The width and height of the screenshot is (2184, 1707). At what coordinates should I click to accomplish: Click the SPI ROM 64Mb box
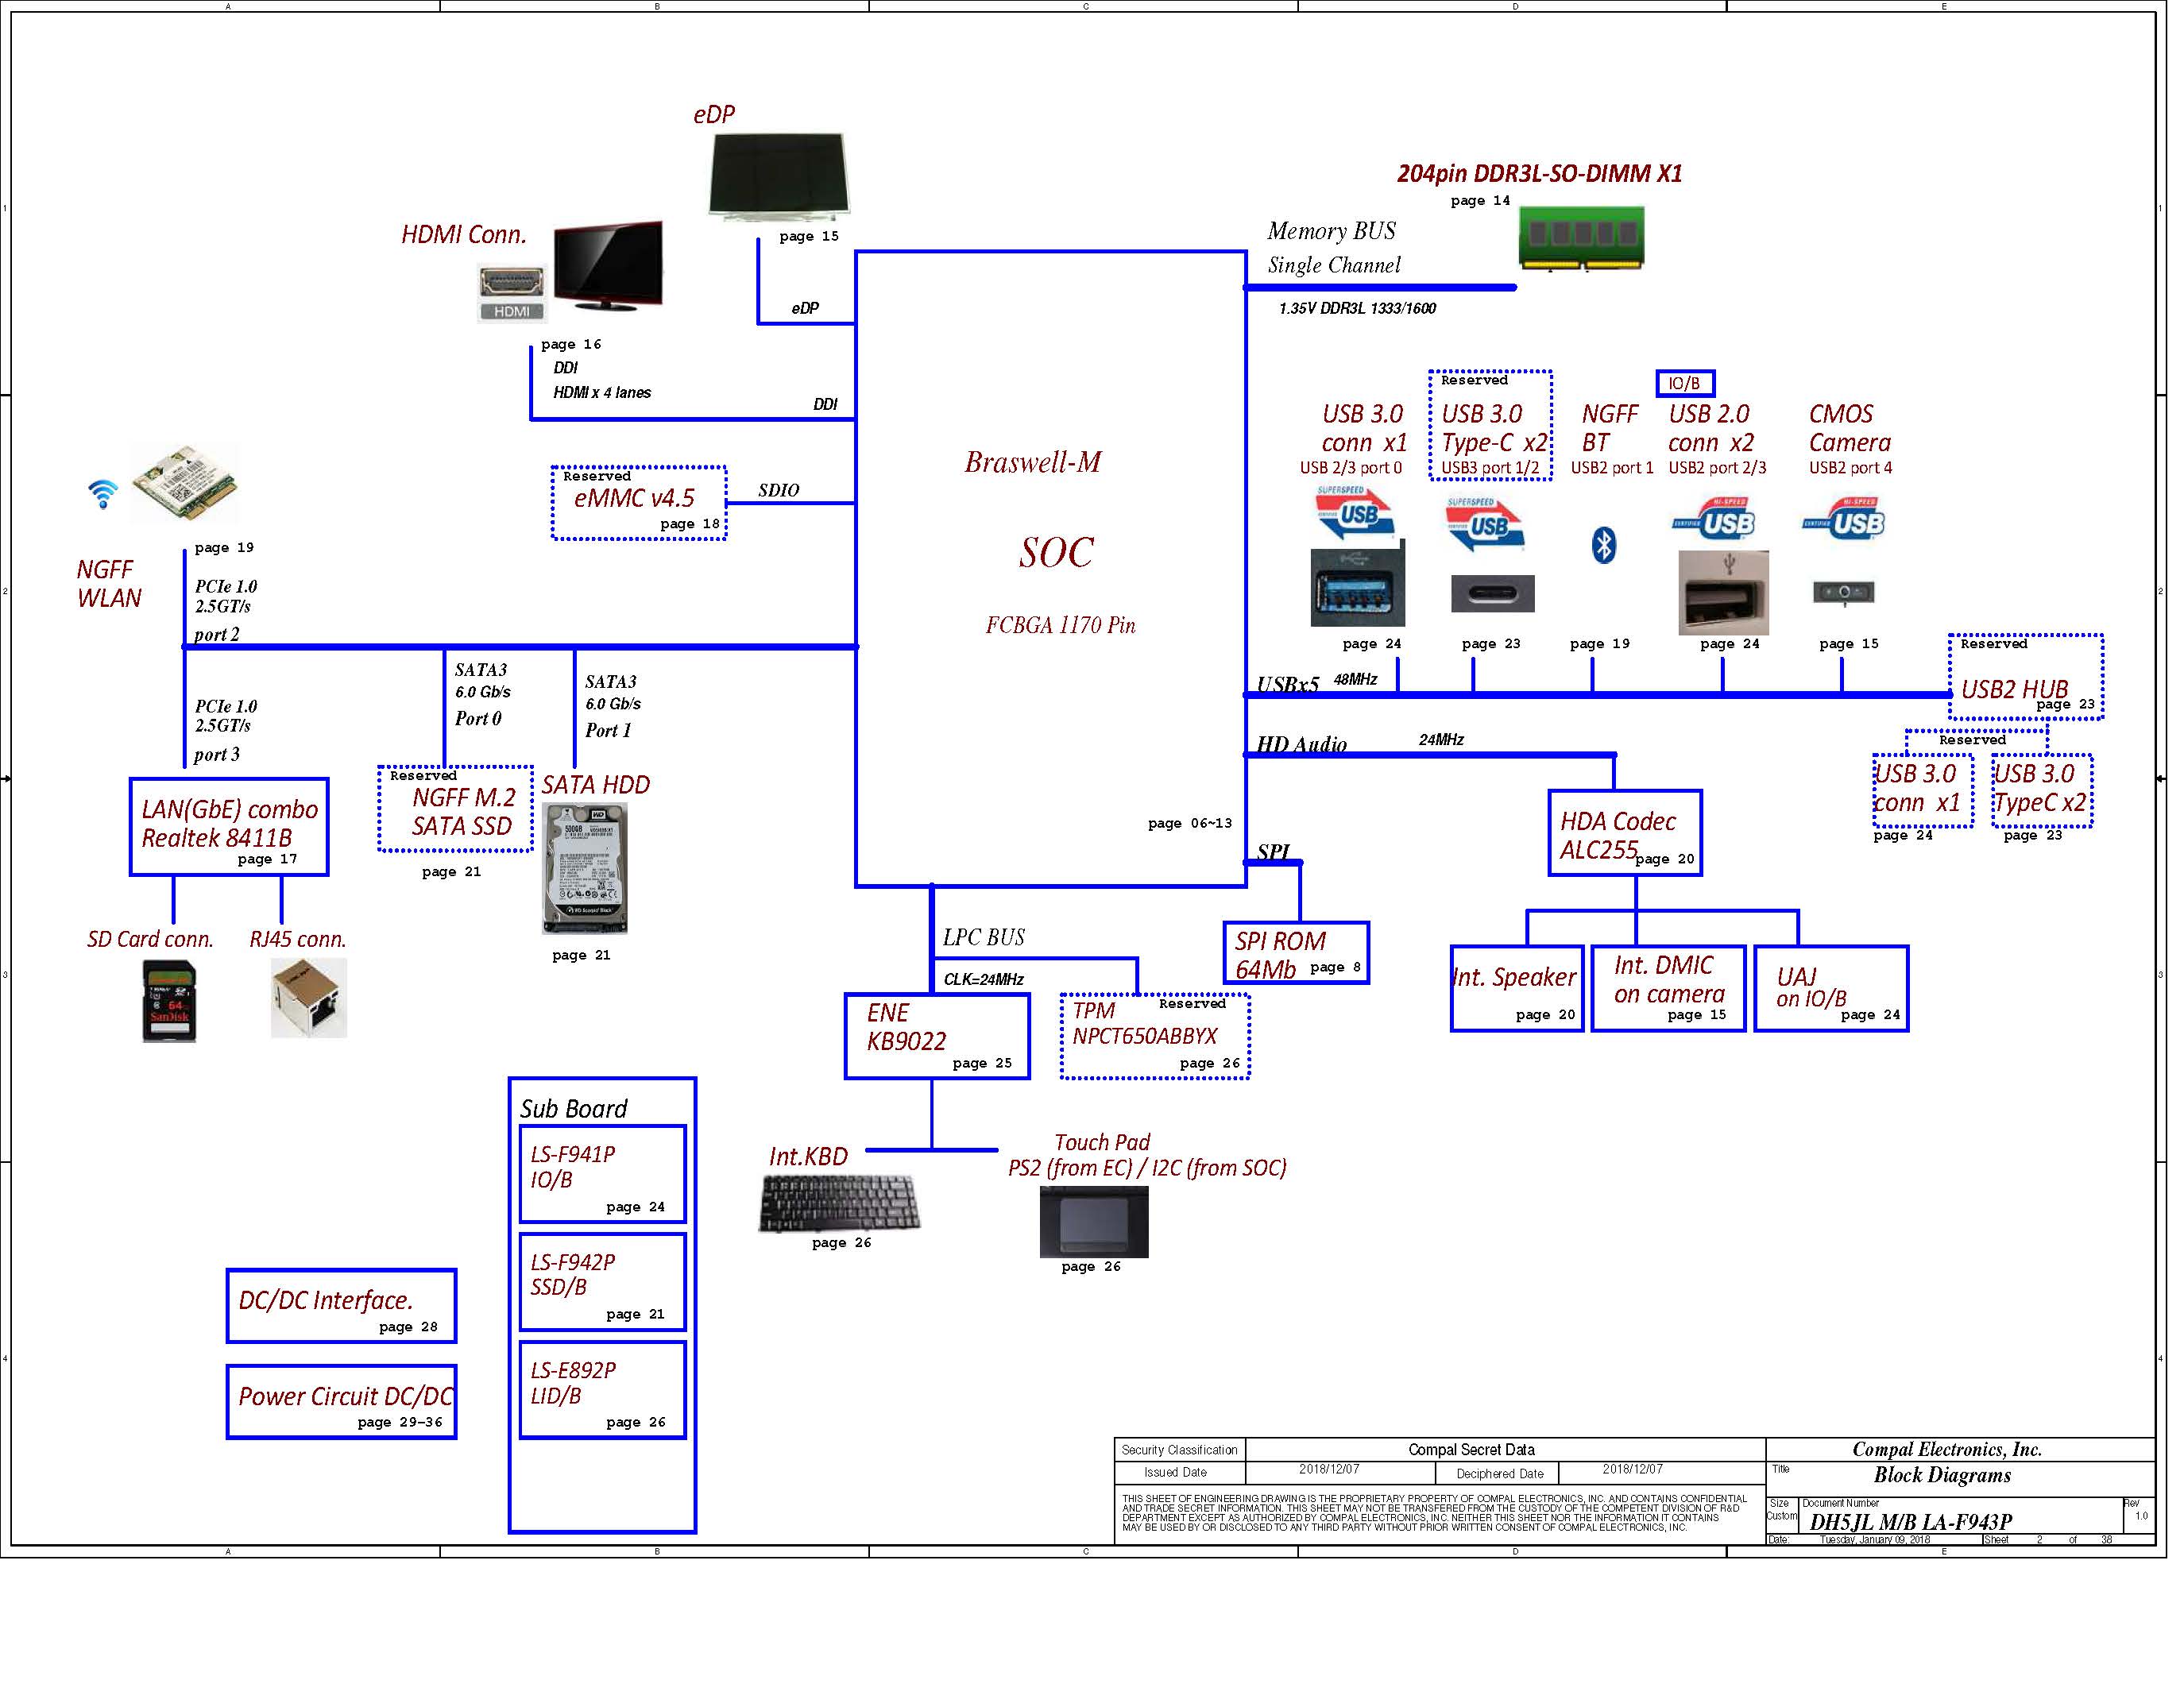click(x=1295, y=953)
